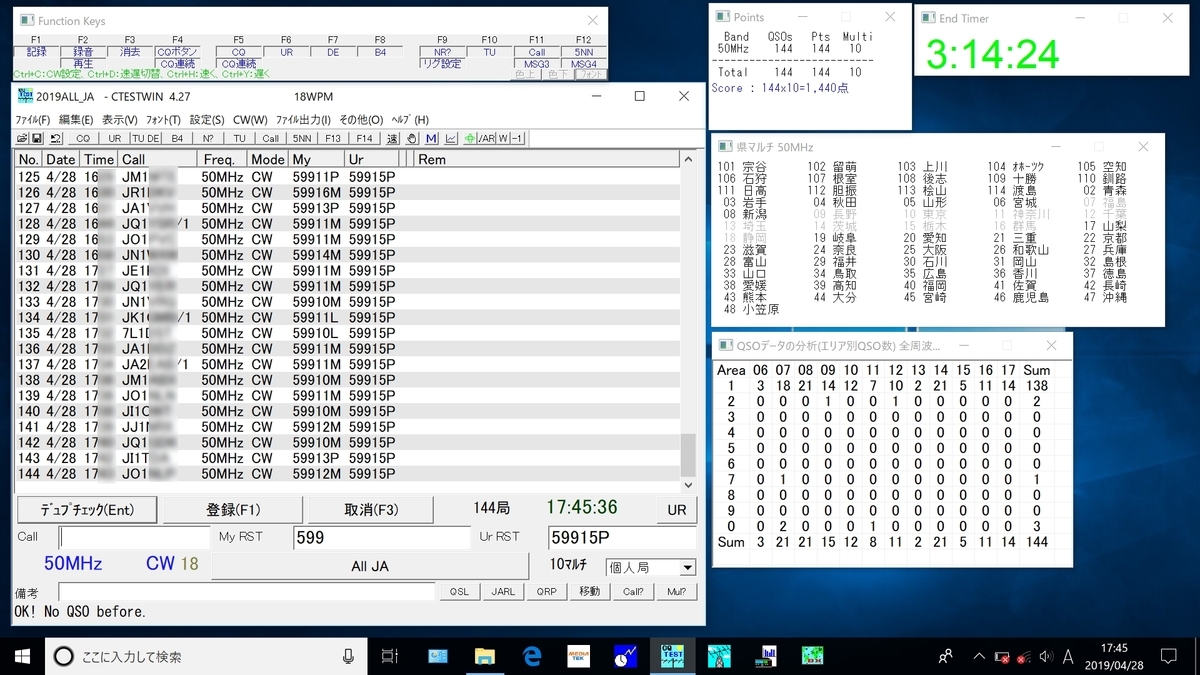The height and width of the screenshot is (675, 1200).
Task: Open the graph chart icon in toolbar
Action: [x=451, y=138]
